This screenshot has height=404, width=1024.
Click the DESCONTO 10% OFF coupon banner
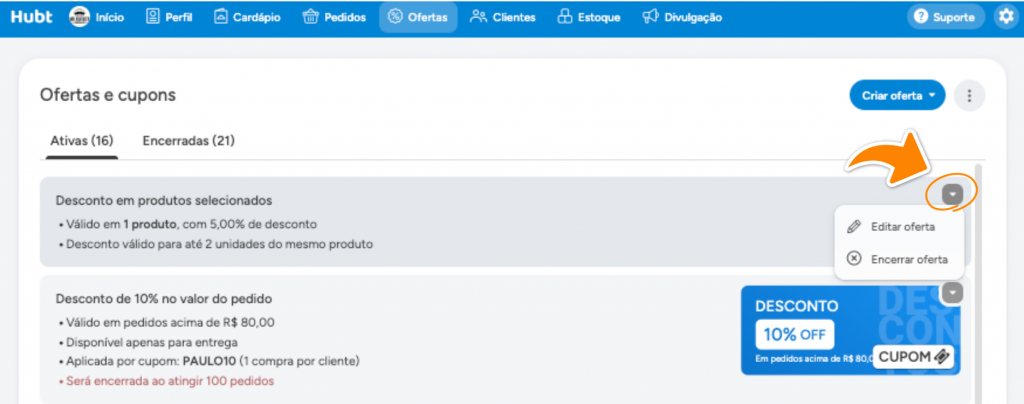850,330
